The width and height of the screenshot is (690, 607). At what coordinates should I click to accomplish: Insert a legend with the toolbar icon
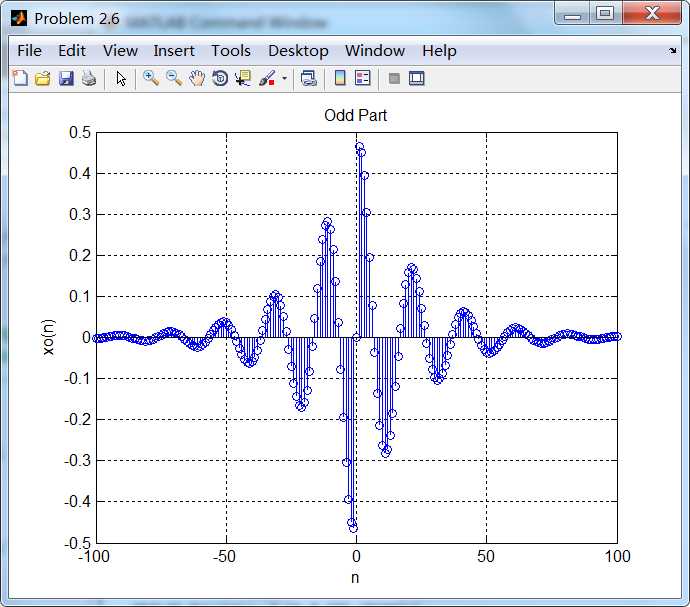(x=363, y=78)
